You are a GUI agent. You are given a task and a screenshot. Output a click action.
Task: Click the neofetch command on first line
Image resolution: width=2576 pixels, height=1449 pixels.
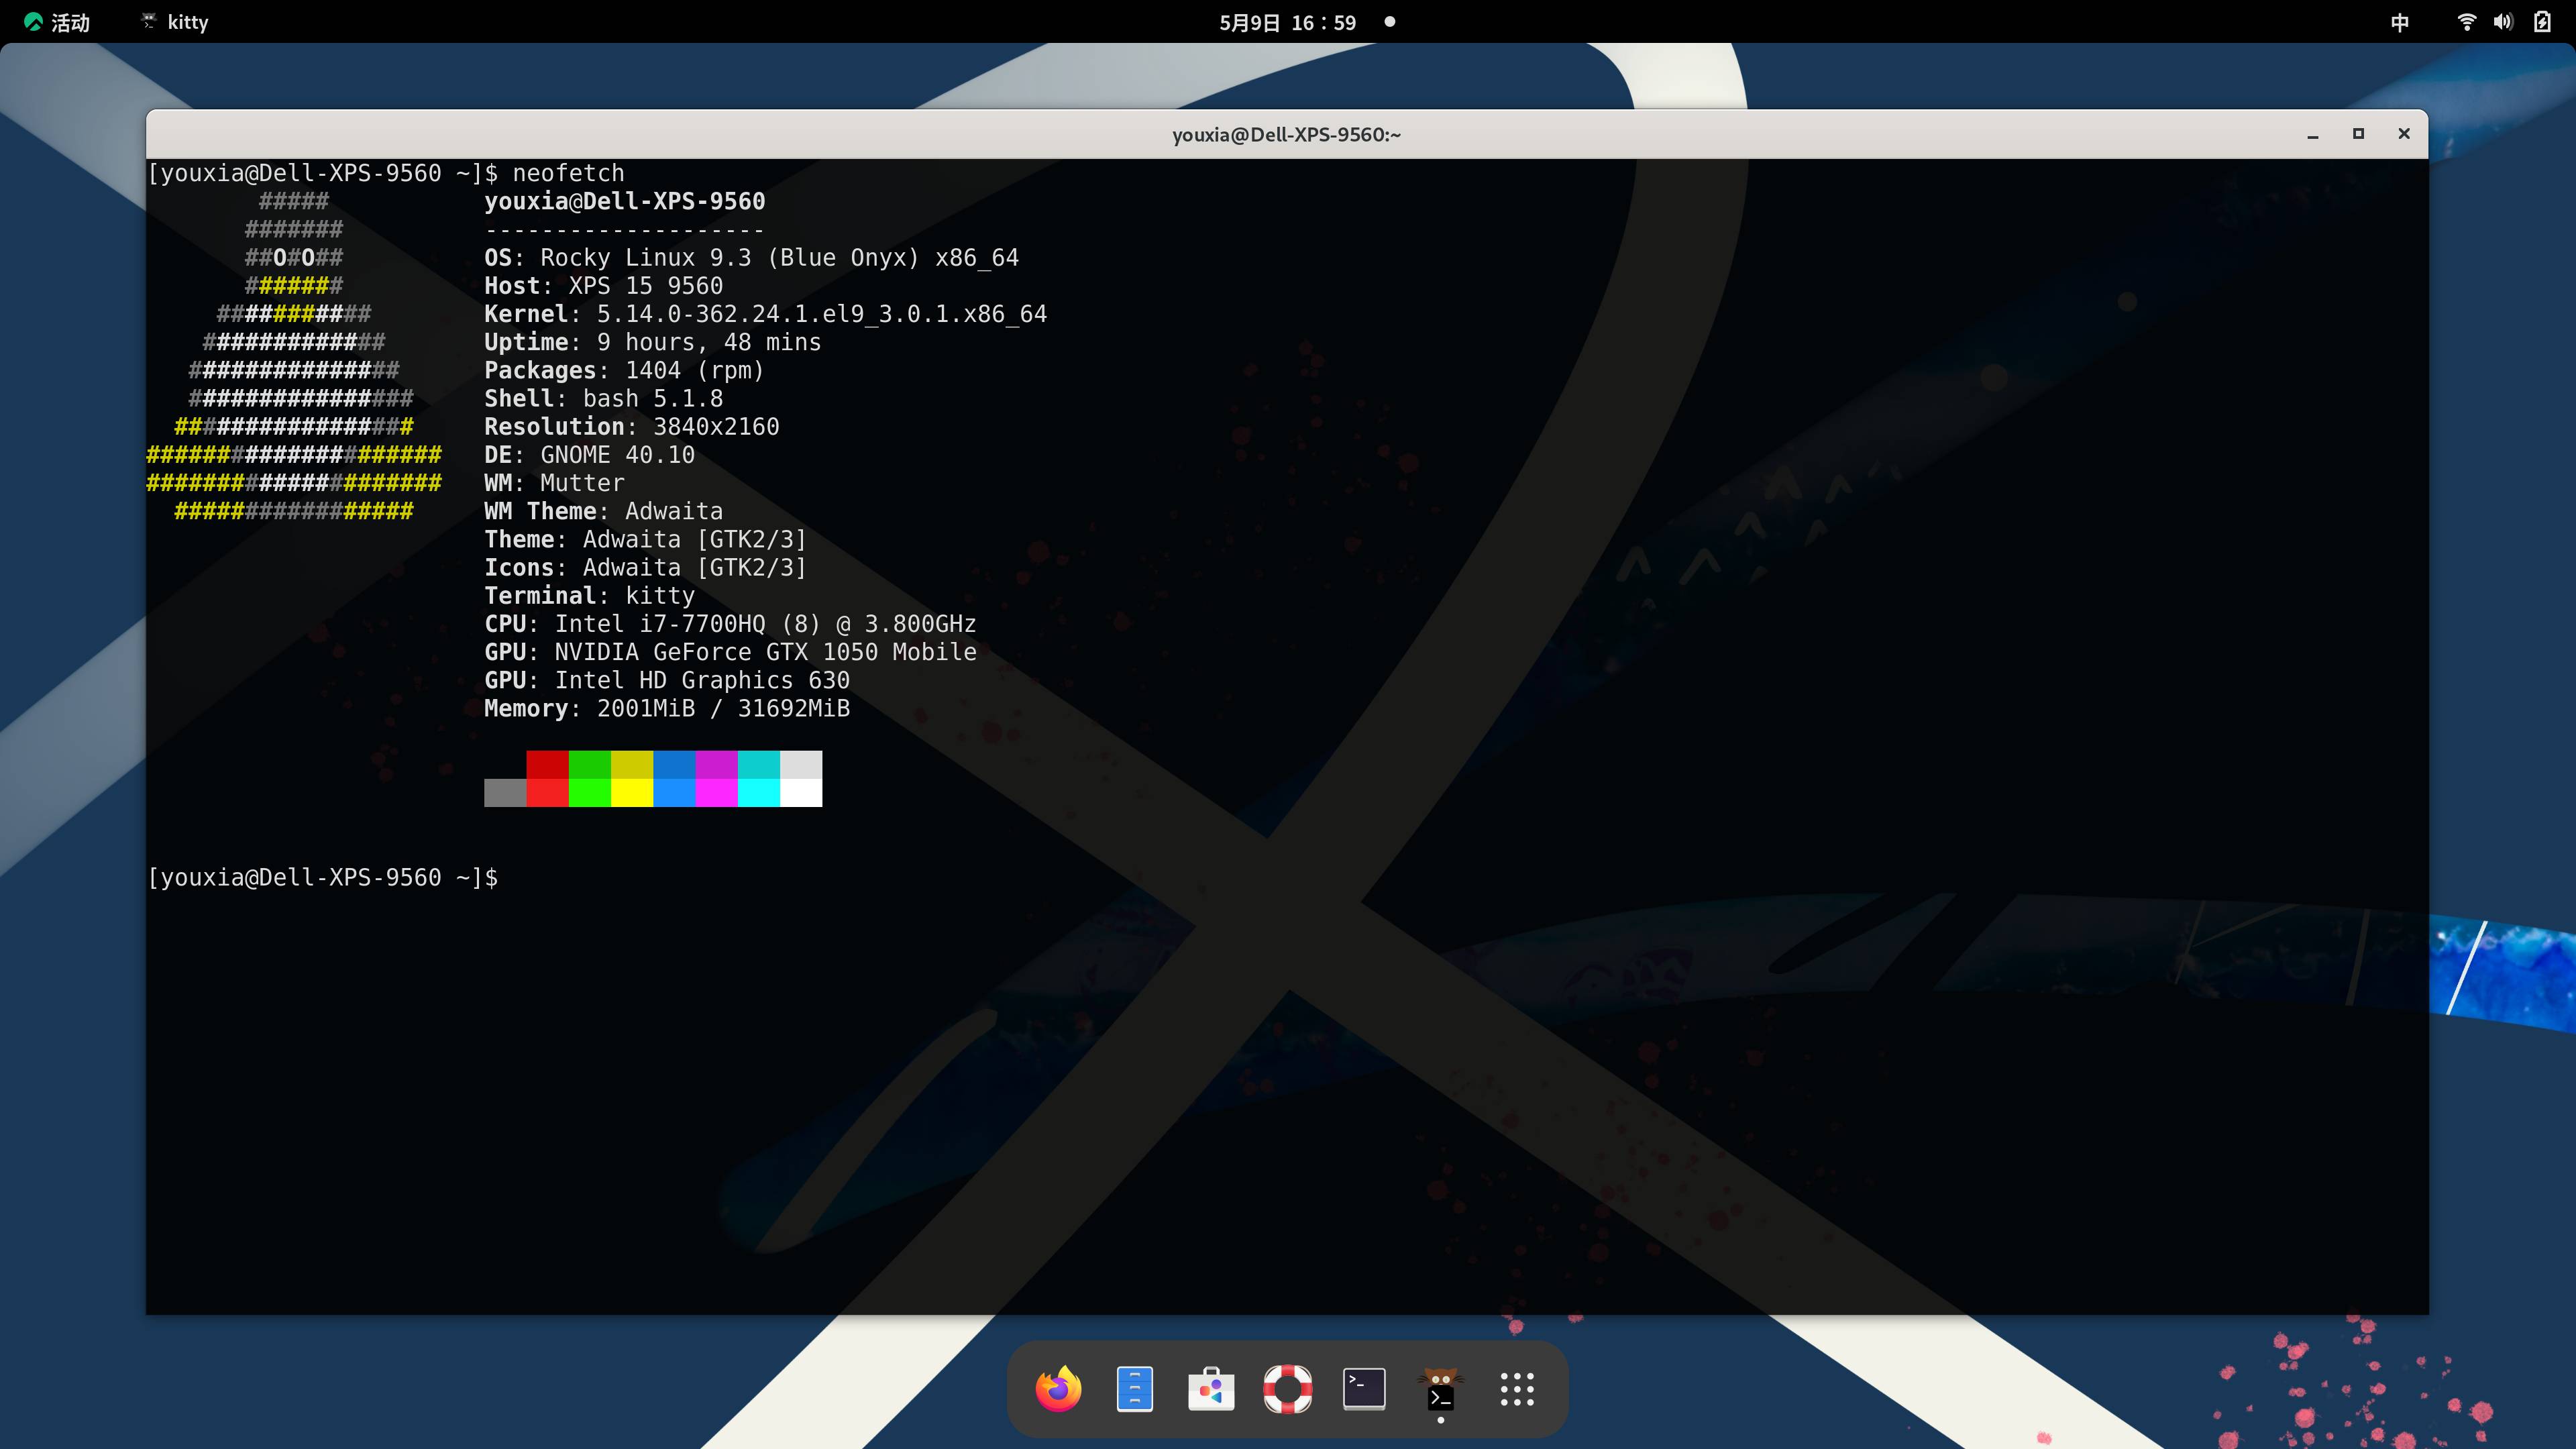[x=568, y=173]
